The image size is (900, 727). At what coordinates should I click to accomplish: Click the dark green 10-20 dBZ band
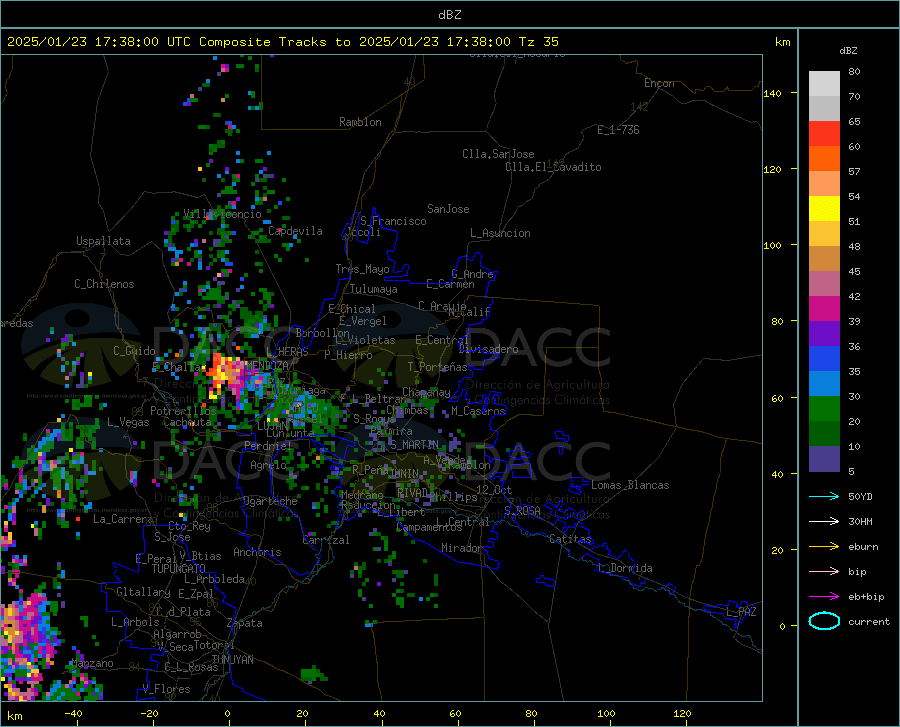(x=824, y=434)
